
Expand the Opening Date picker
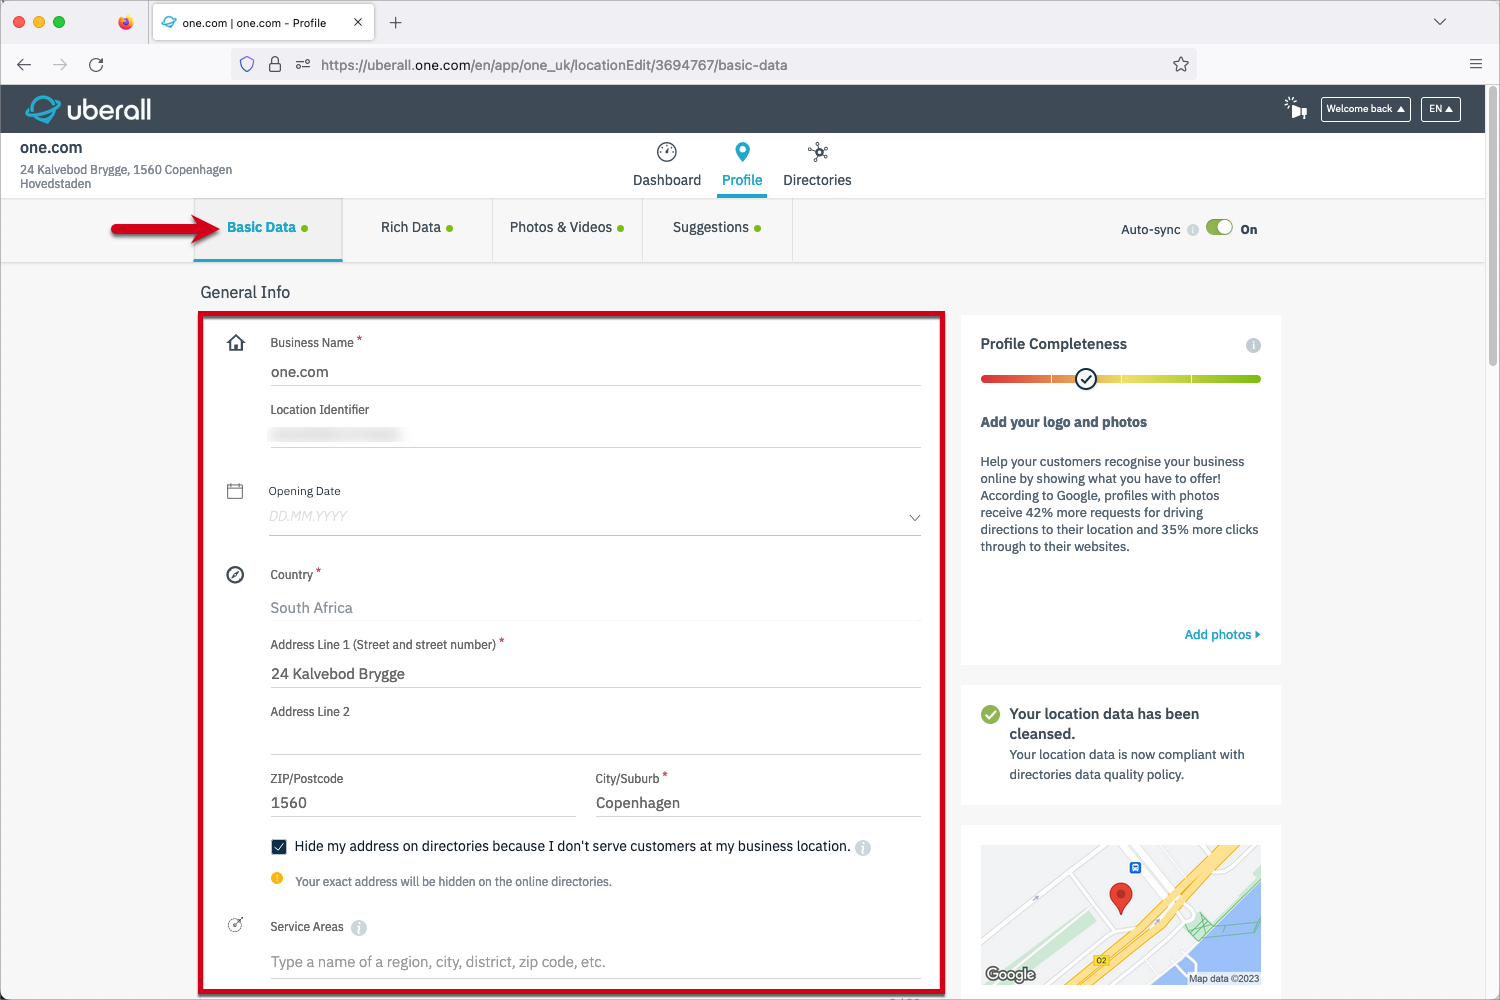pos(914,517)
